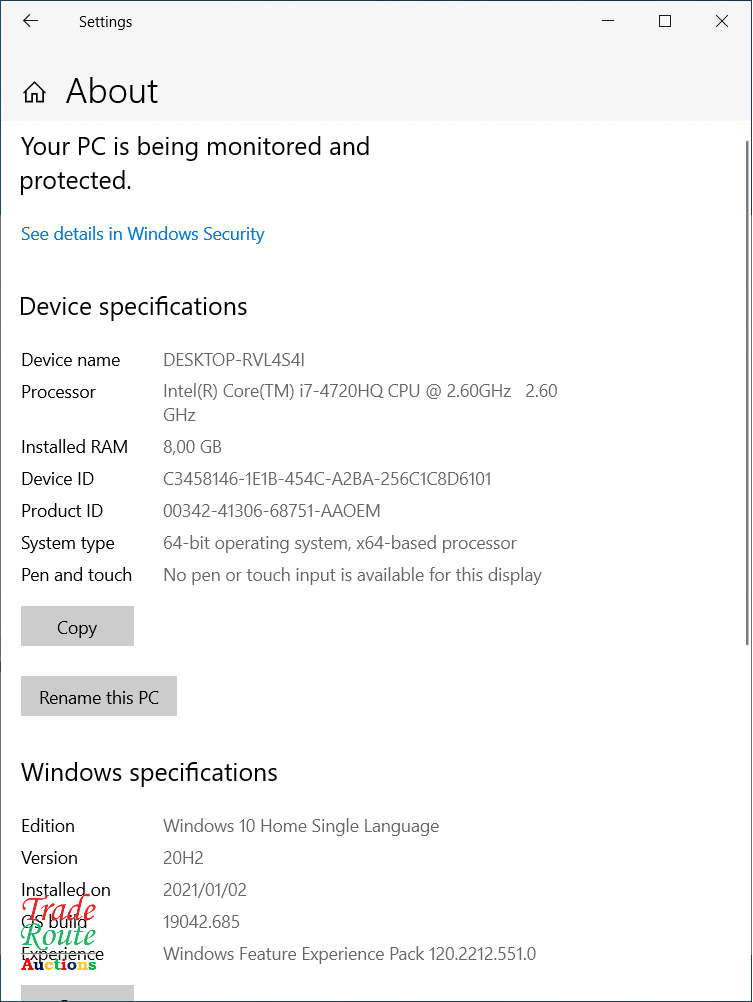Open See details in Windows Security
The height and width of the screenshot is (1002, 753).
142,233
